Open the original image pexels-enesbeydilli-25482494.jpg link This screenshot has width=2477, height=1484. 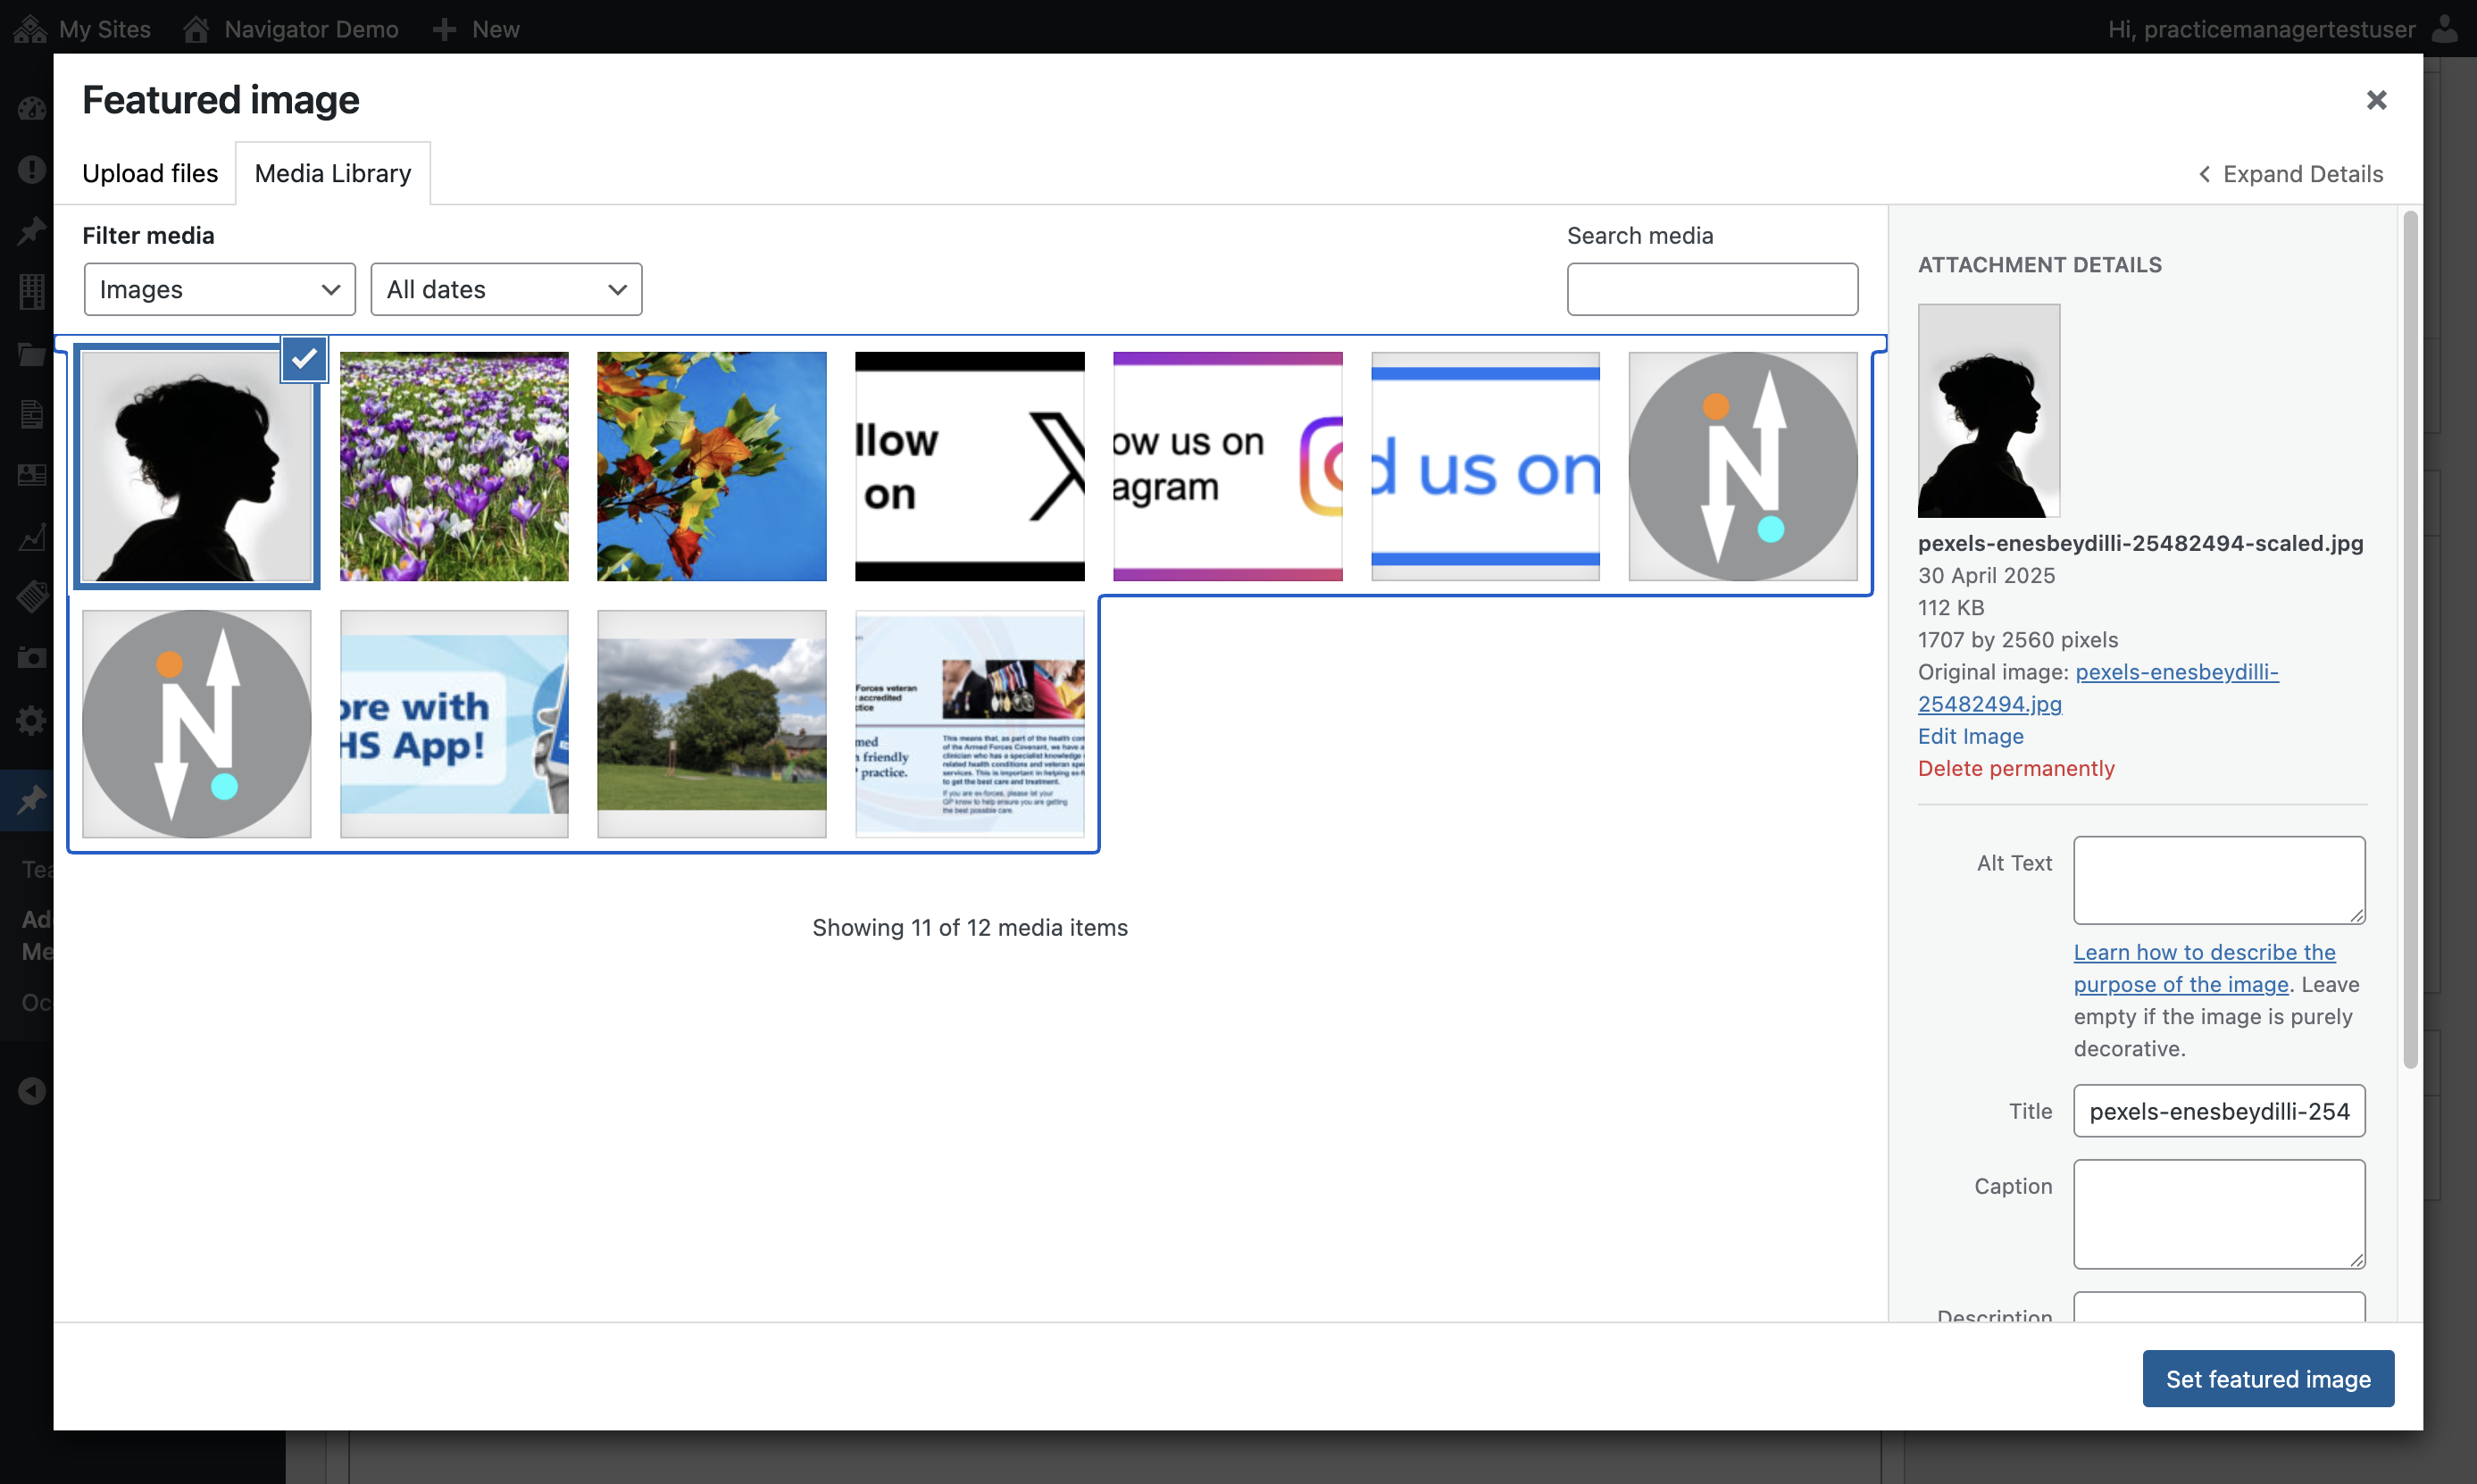[x=2098, y=688]
